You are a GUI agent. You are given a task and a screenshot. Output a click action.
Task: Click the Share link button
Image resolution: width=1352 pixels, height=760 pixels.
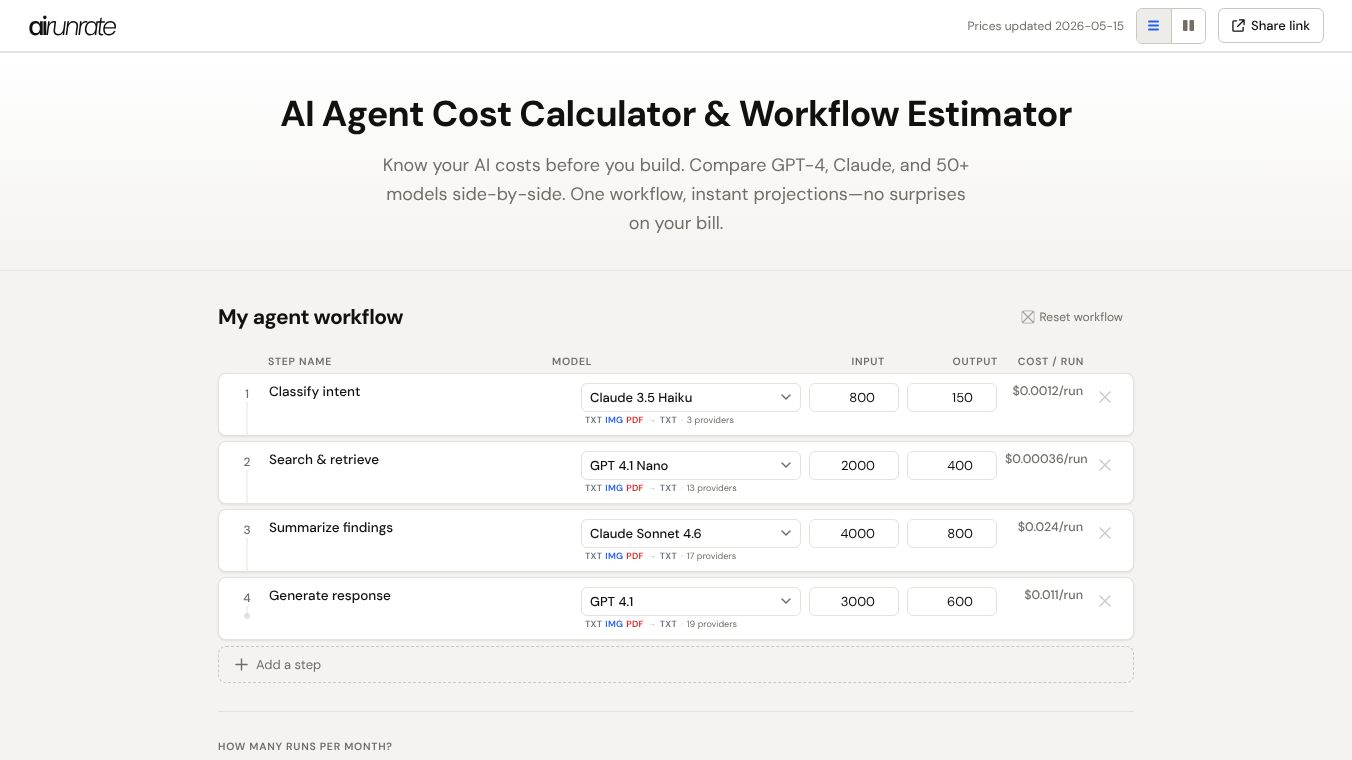(1271, 26)
